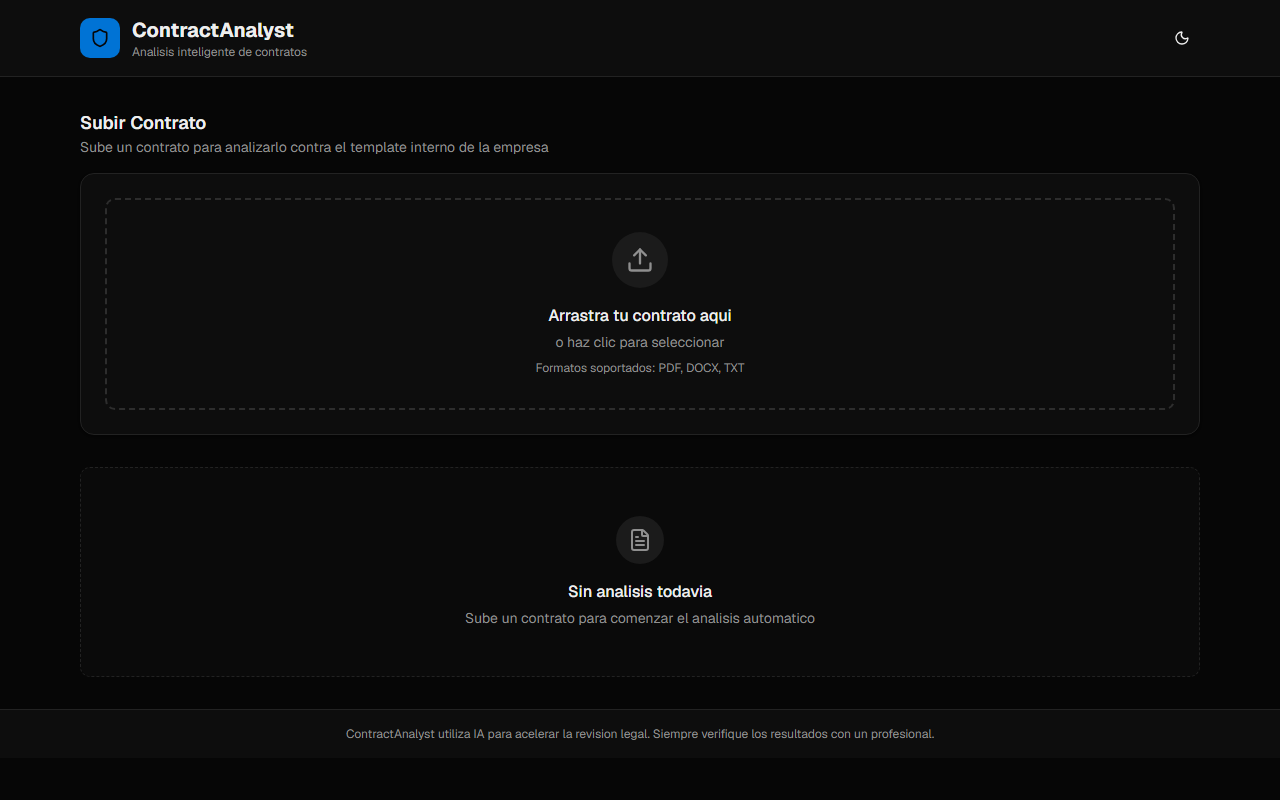Click 'Arrastra tu contrato aqui' text

(640, 315)
